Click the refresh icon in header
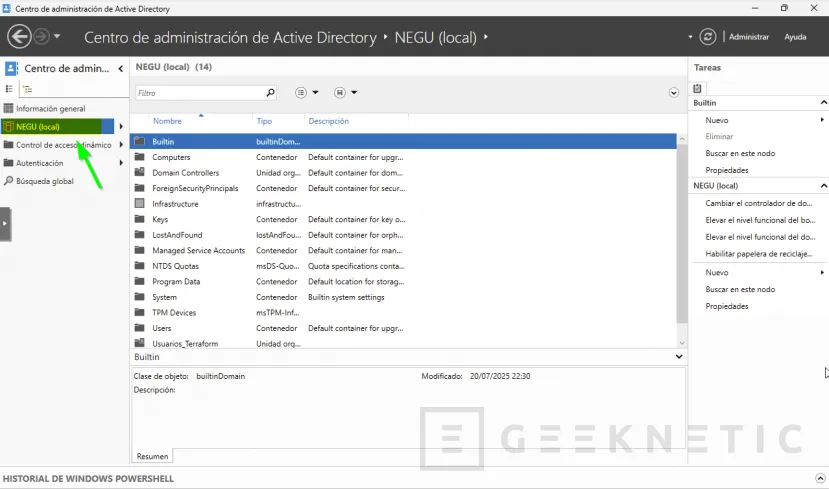The width and height of the screenshot is (829, 489). [x=707, y=36]
